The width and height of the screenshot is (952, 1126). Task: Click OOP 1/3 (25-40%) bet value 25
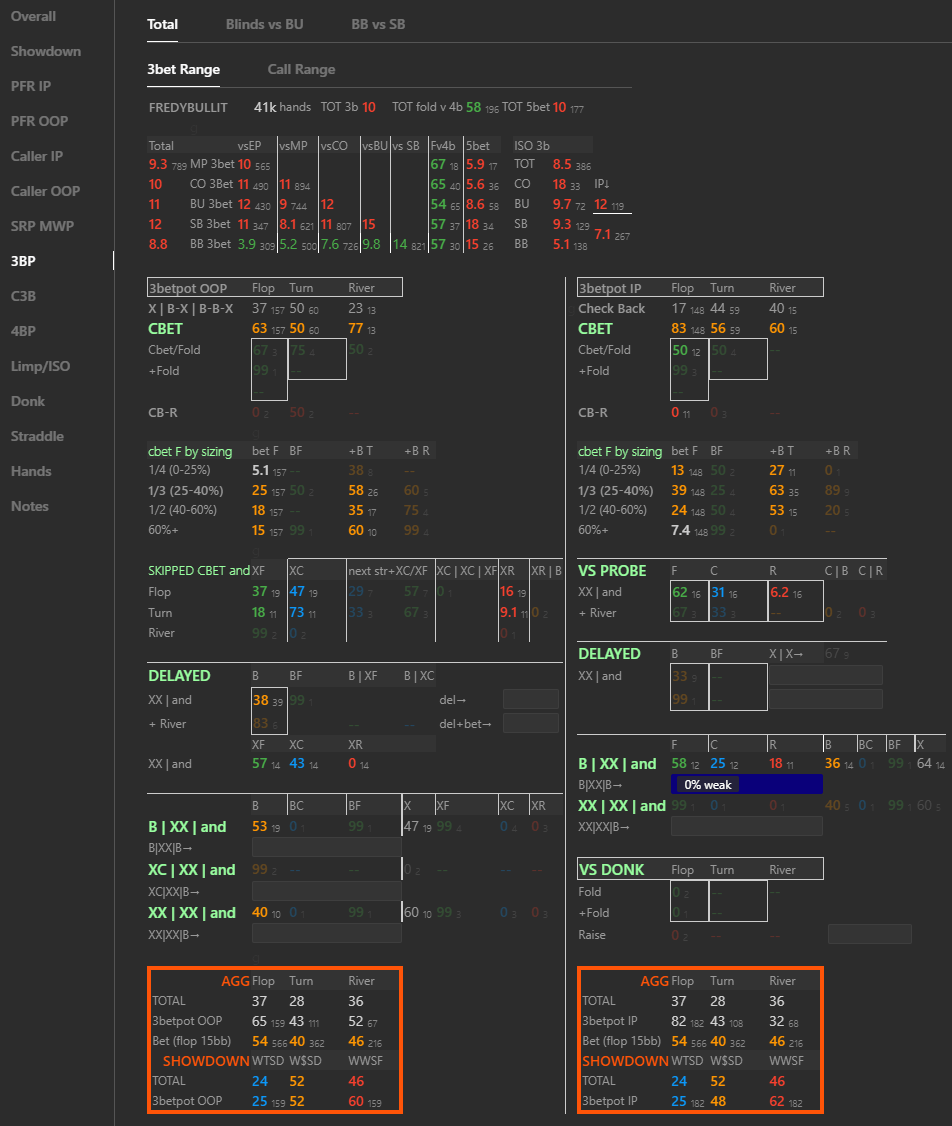pos(259,491)
